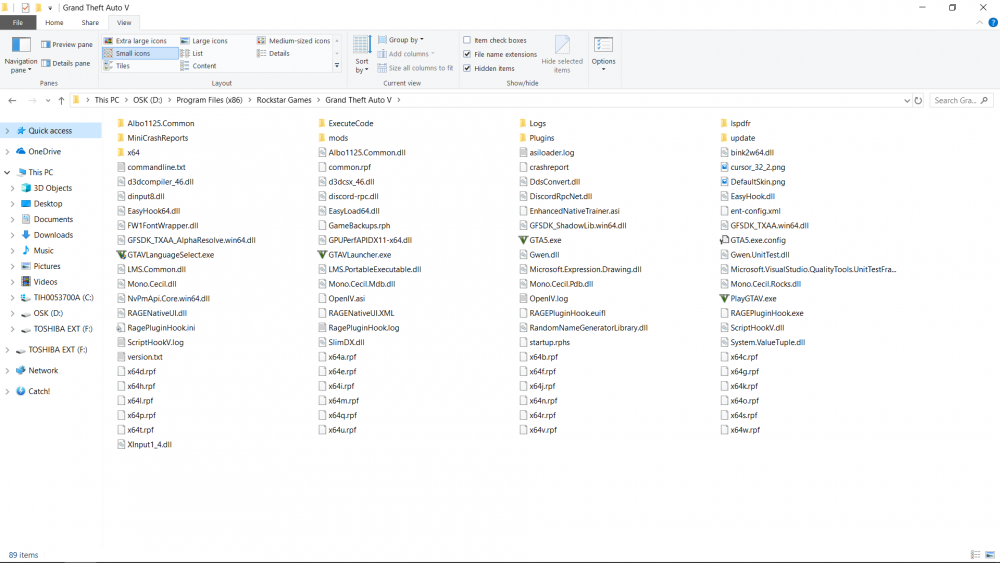The width and height of the screenshot is (1000, 563).
Task: Open Downloads in navigation pane
Action: click(53, 235)
